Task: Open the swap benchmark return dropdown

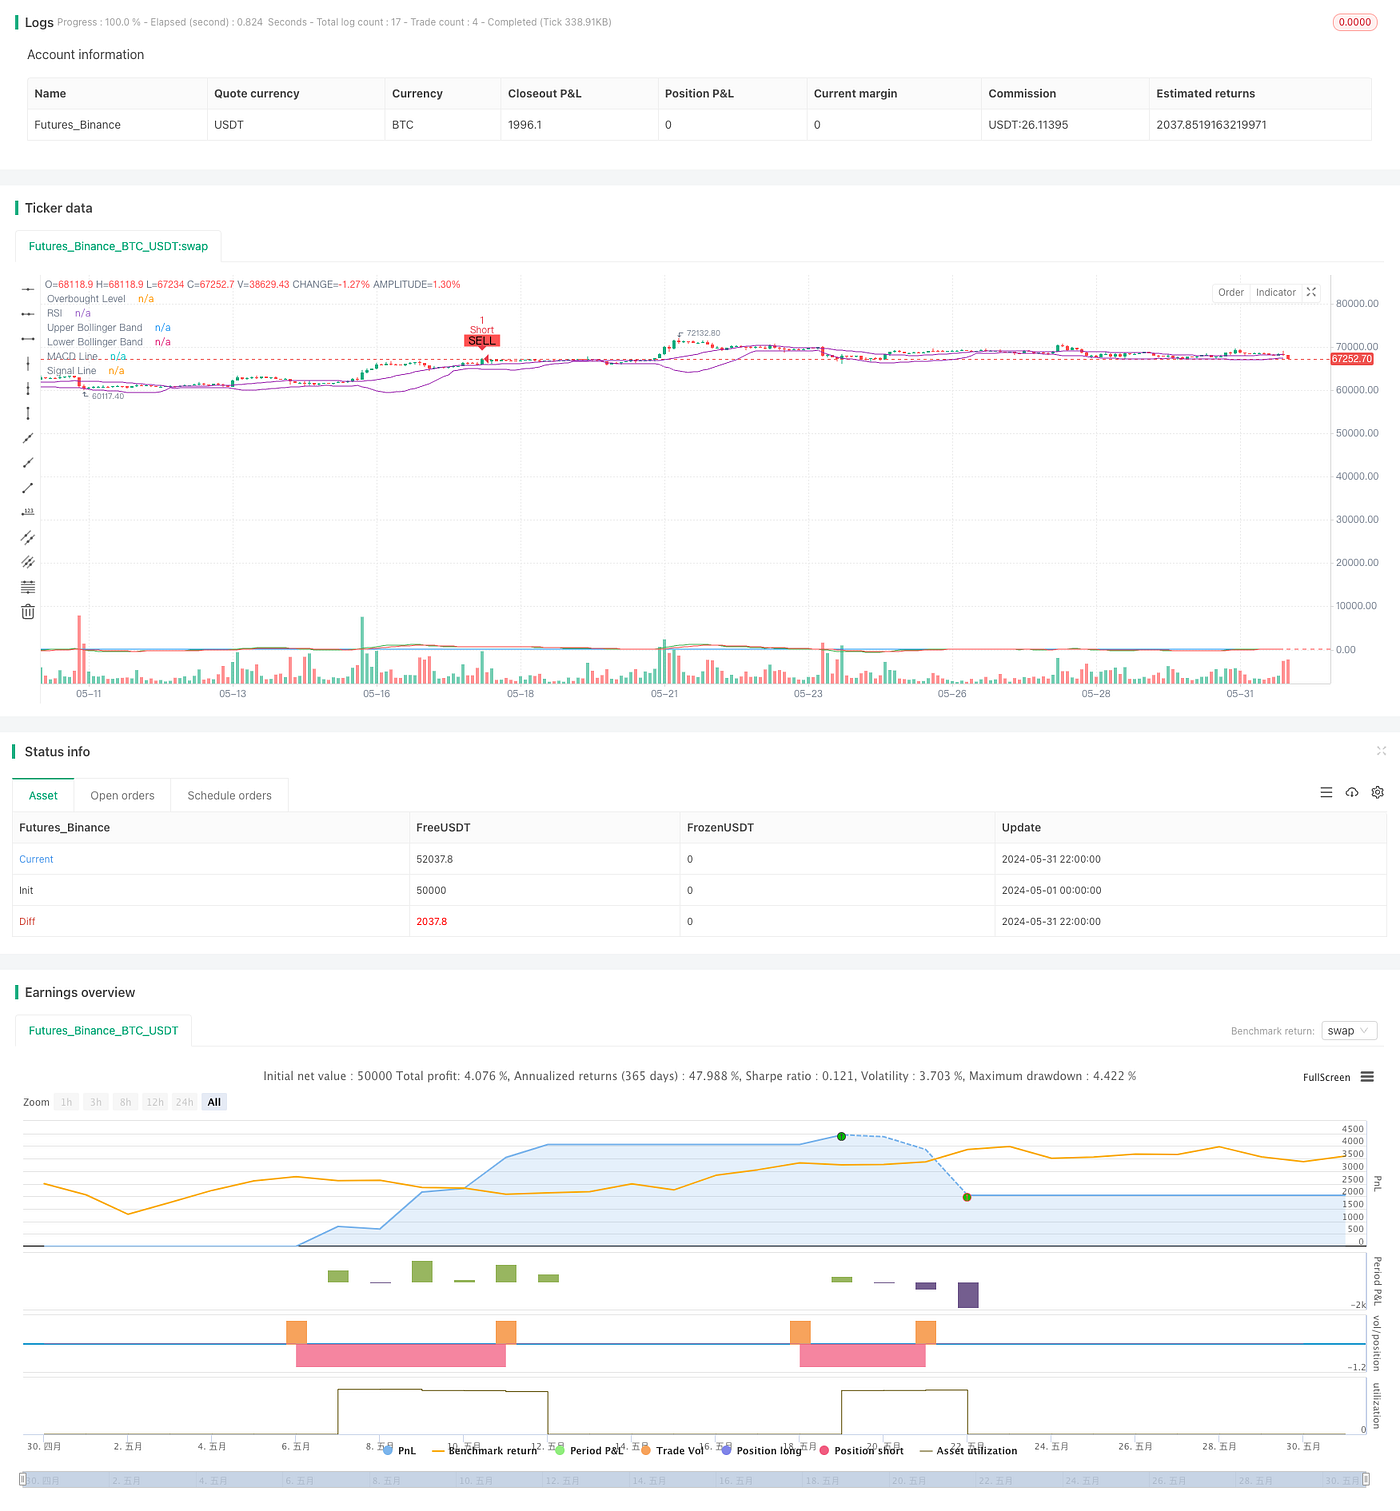Action: click(1348, 1030)
